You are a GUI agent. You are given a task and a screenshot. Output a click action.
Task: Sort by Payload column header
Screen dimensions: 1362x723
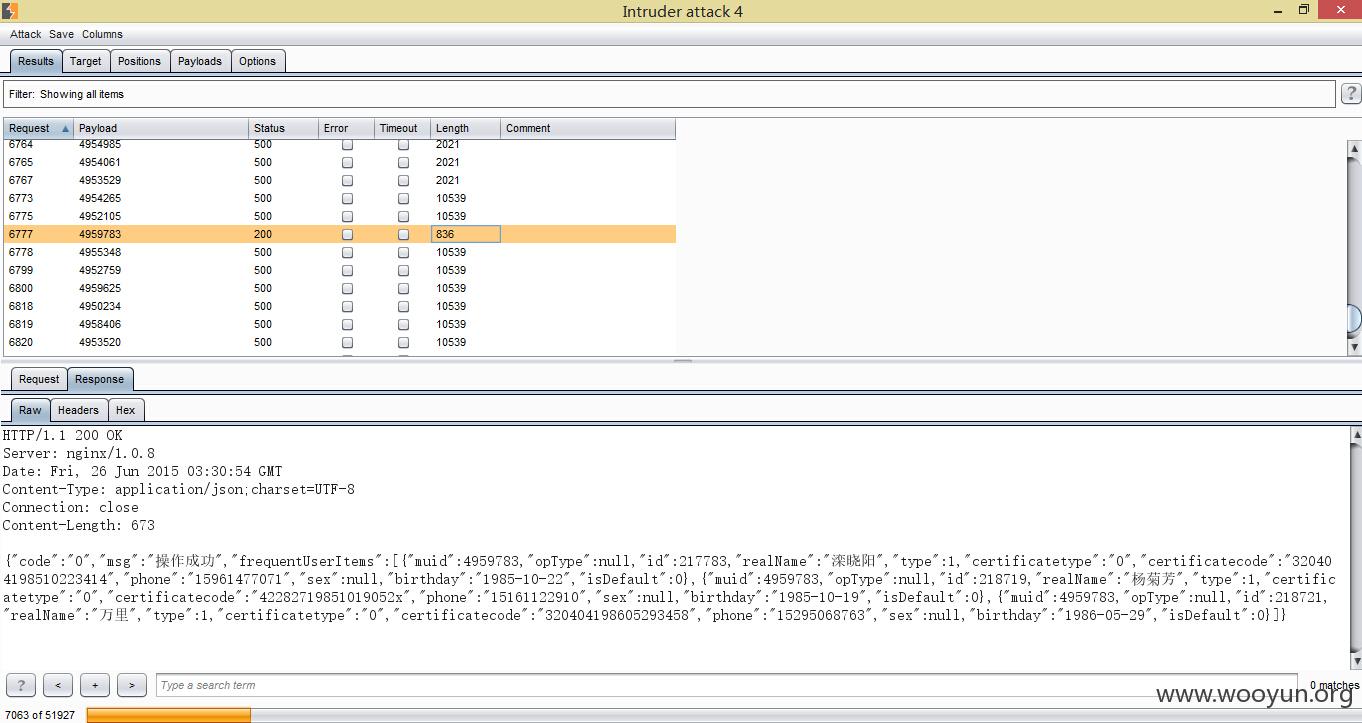(x=160, y=128)
